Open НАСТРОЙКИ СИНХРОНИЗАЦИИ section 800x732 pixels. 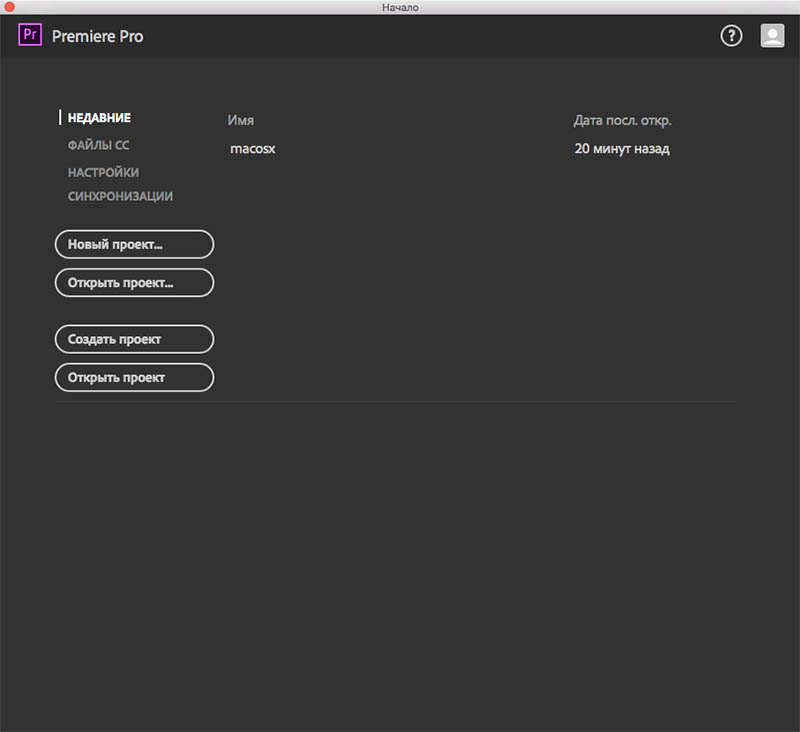(120, 184)
